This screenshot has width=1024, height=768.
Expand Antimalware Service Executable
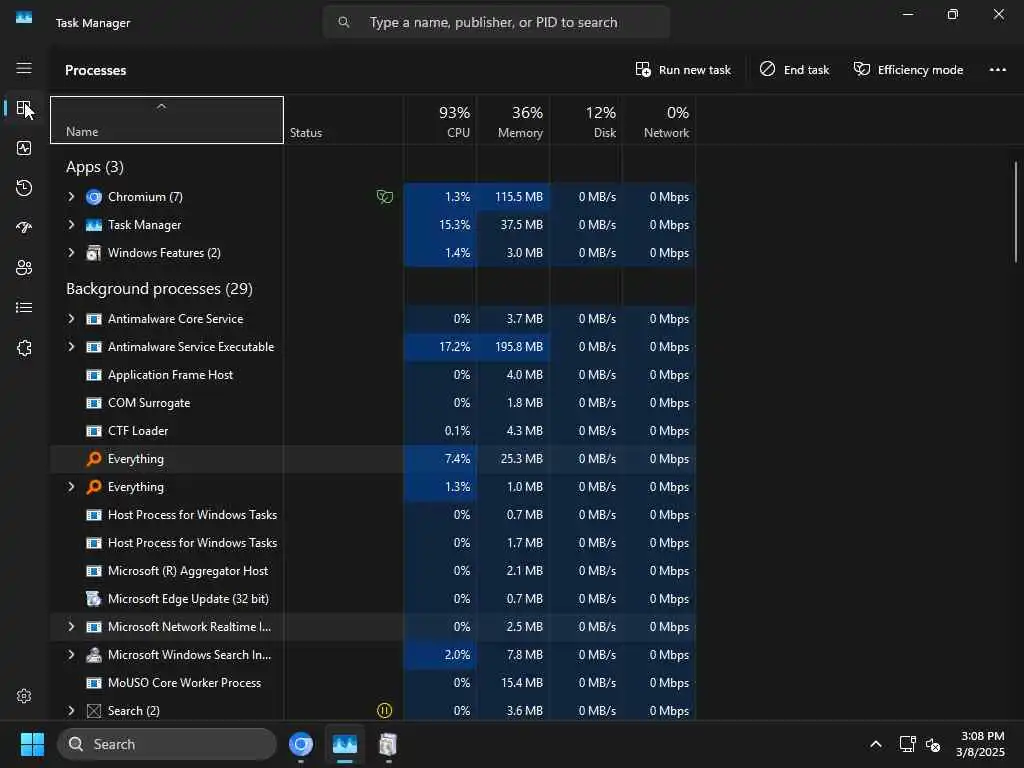(x=71, y=347)
